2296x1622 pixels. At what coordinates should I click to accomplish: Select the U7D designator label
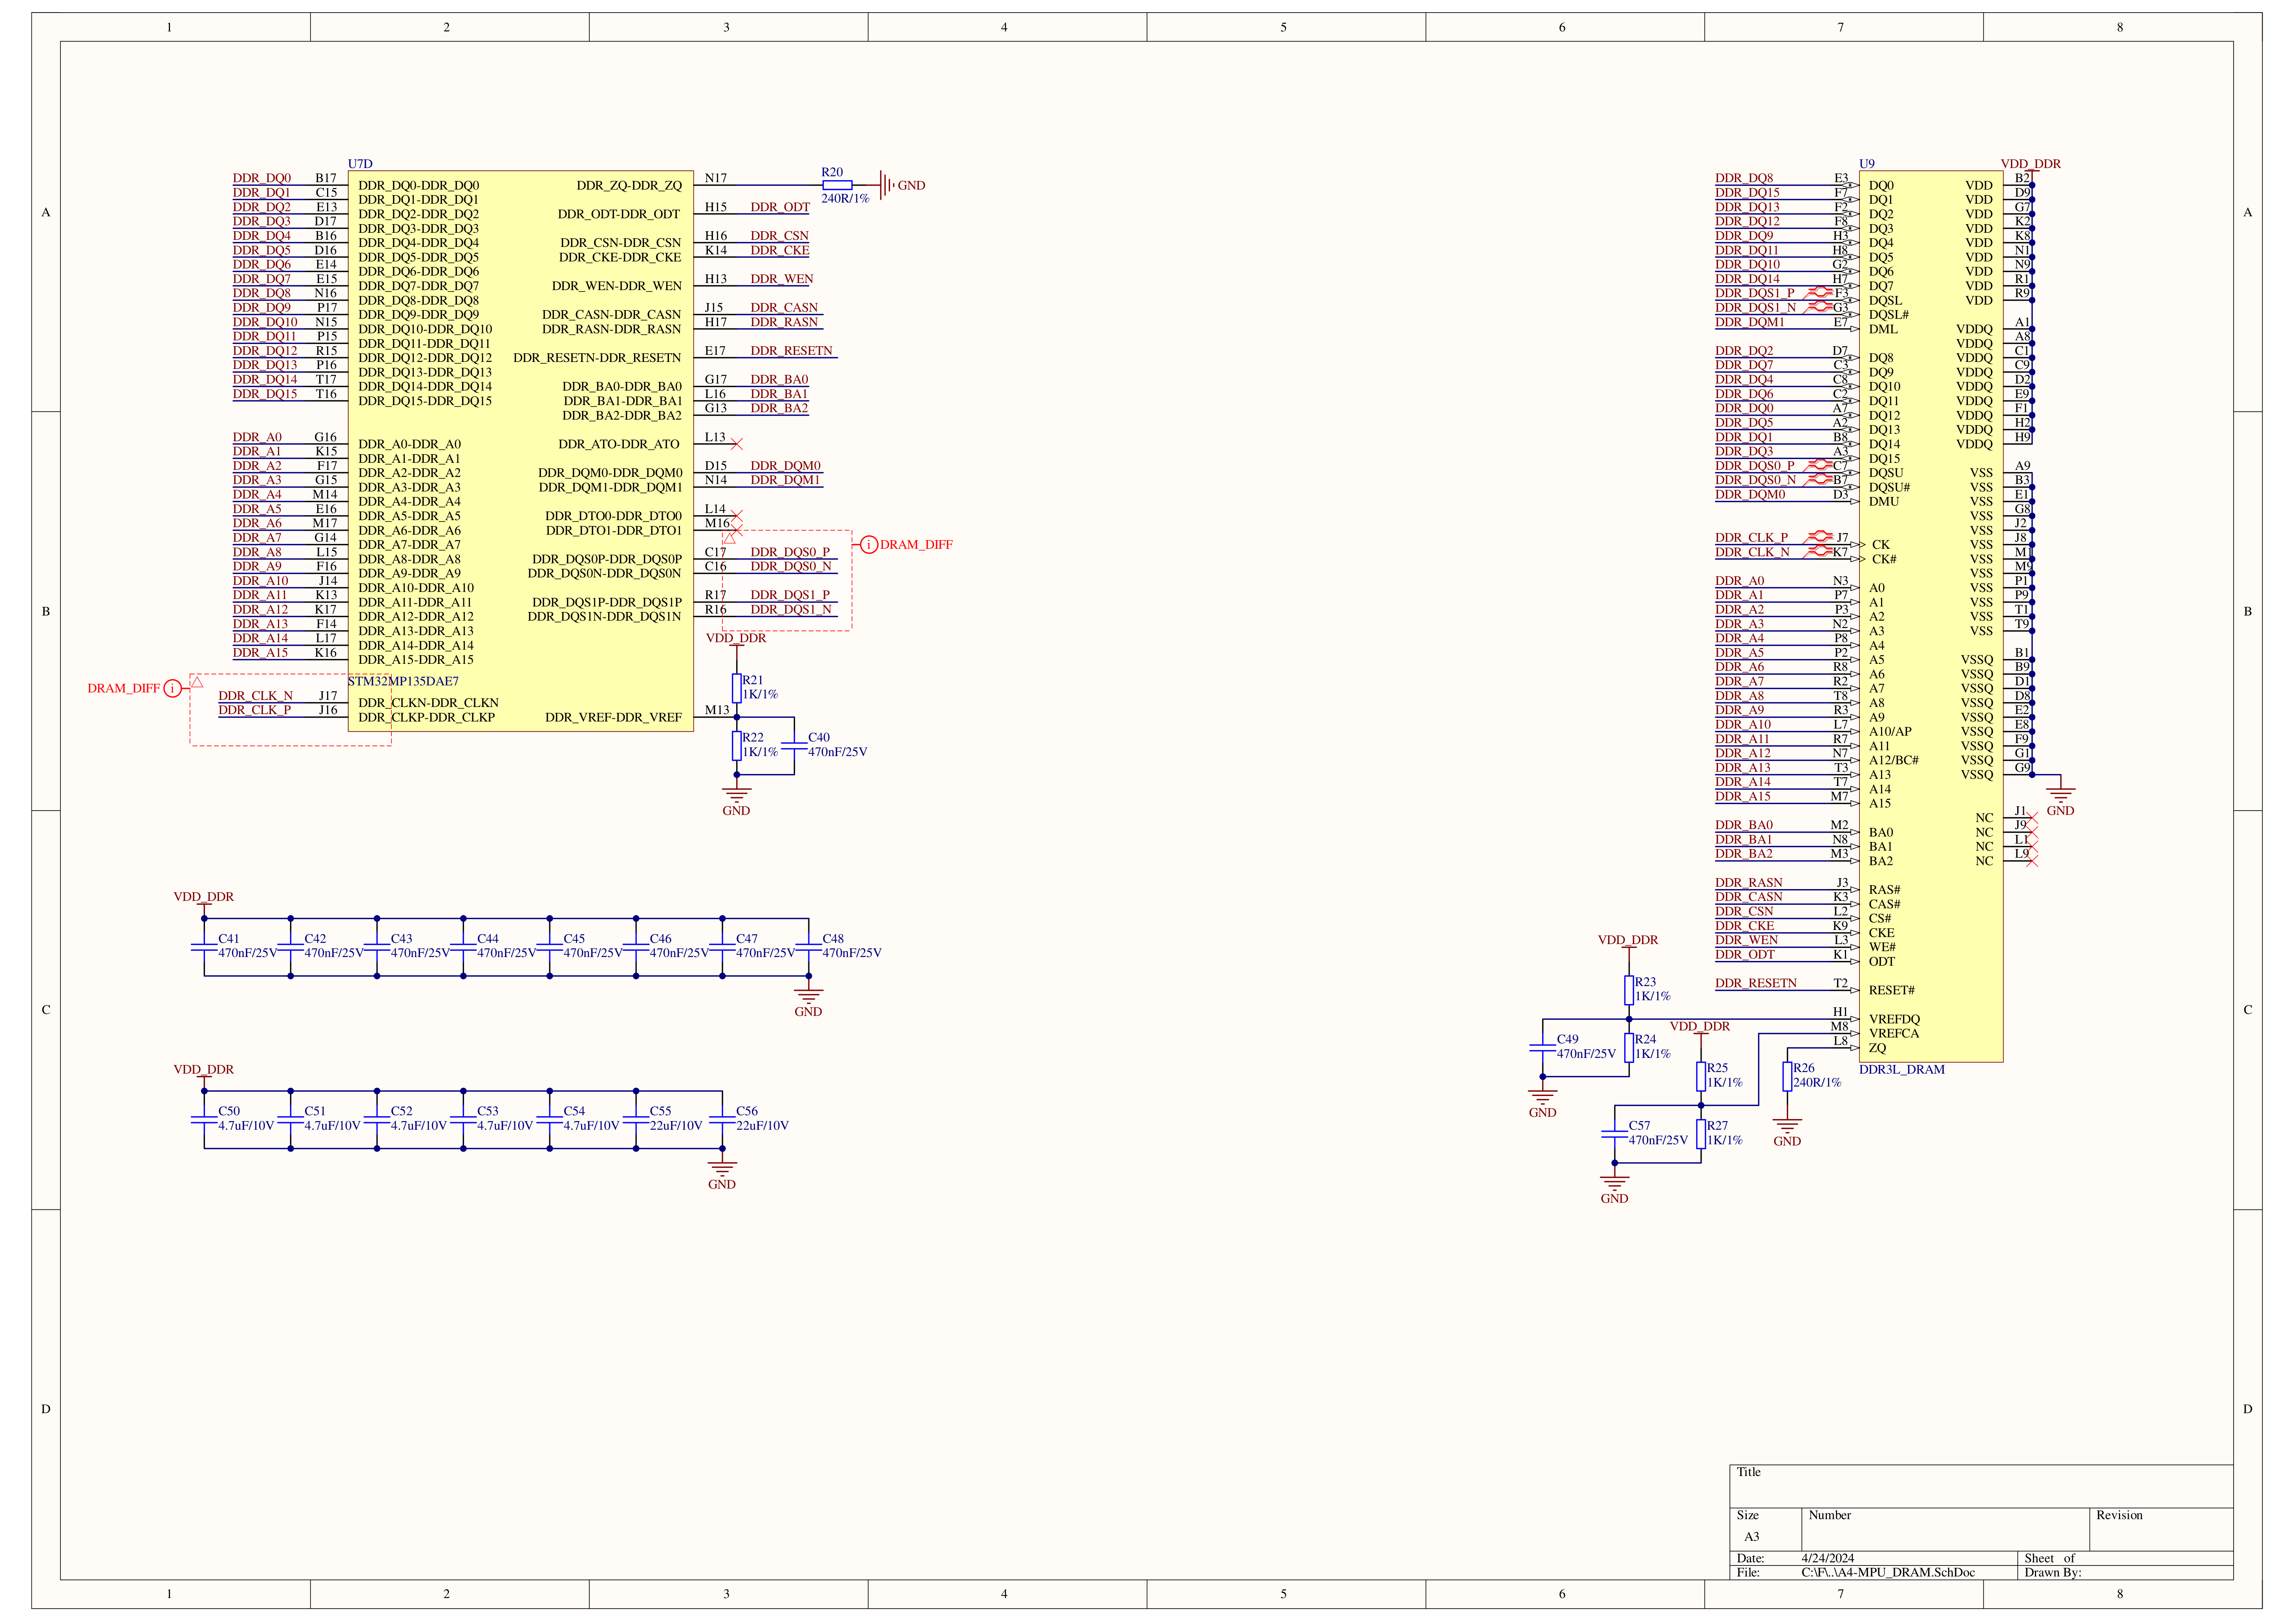tap(360, 164)
